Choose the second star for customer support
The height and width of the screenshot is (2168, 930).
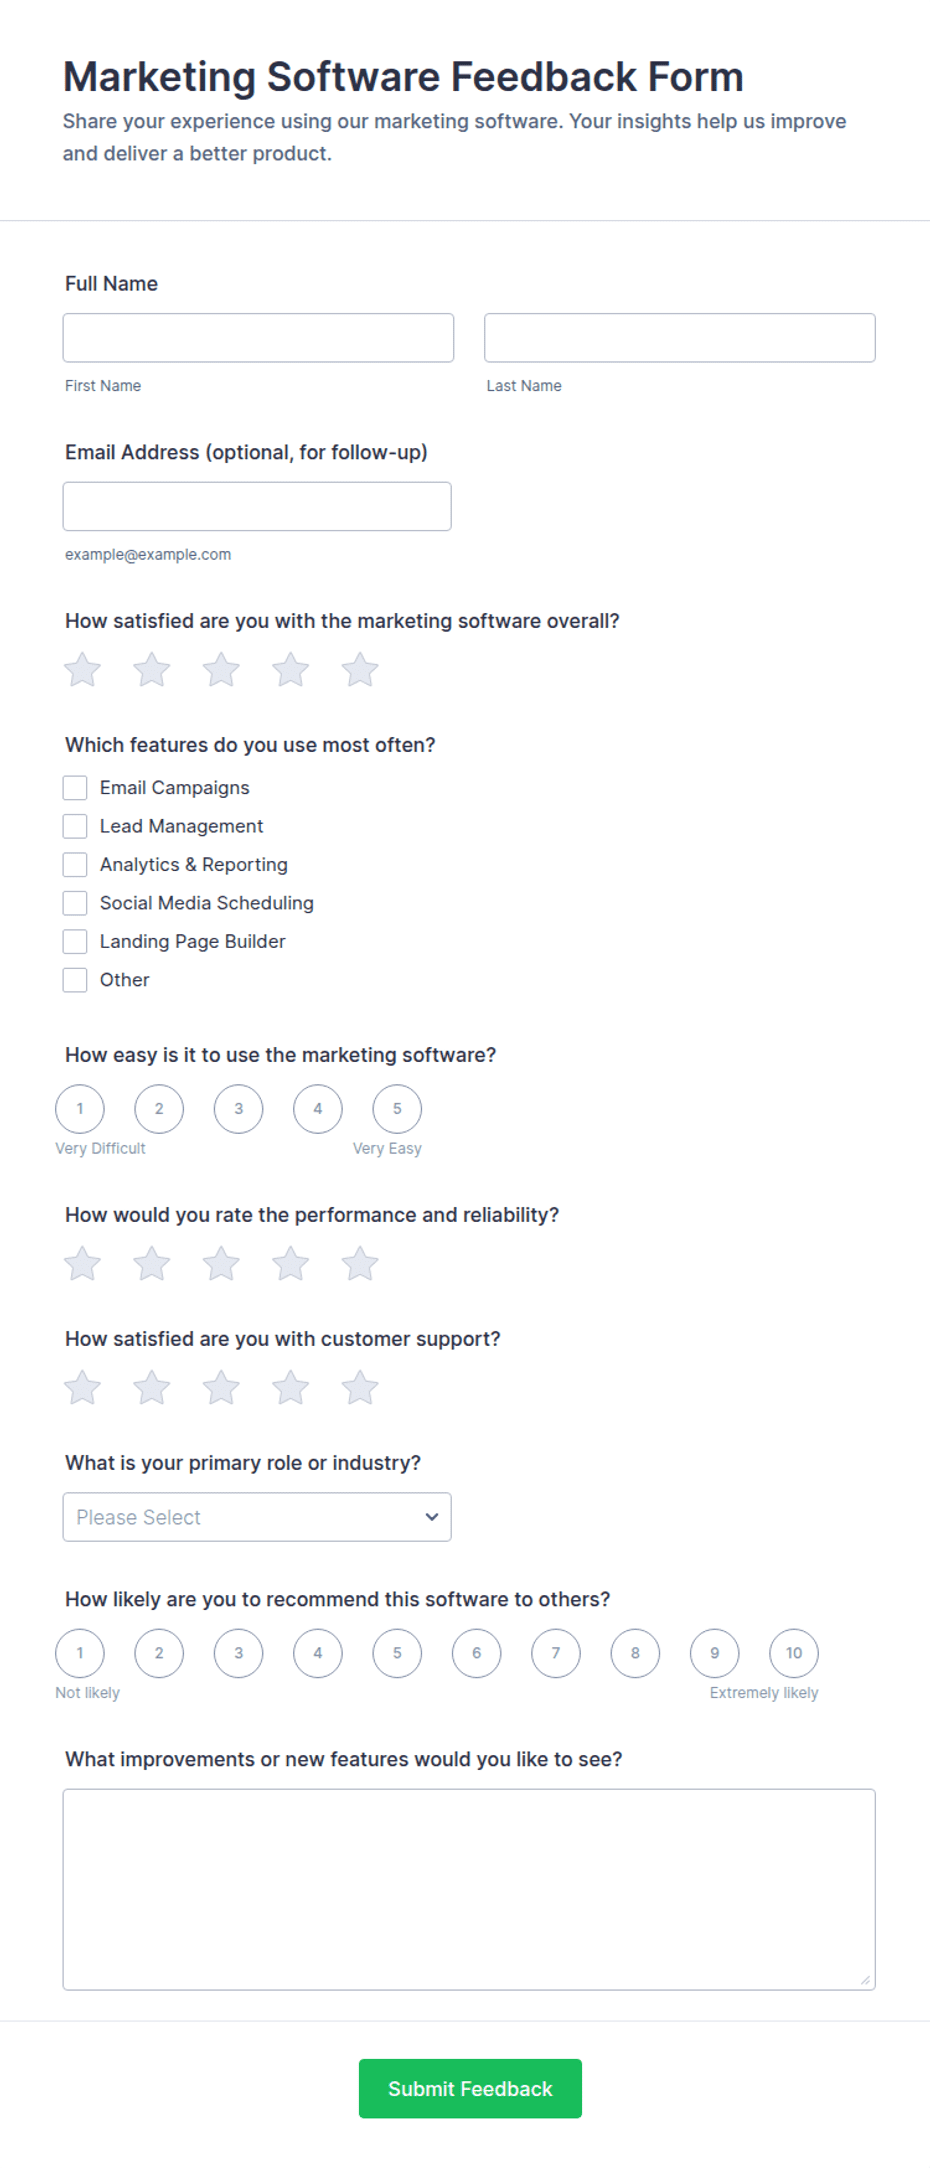point(152,1388)
